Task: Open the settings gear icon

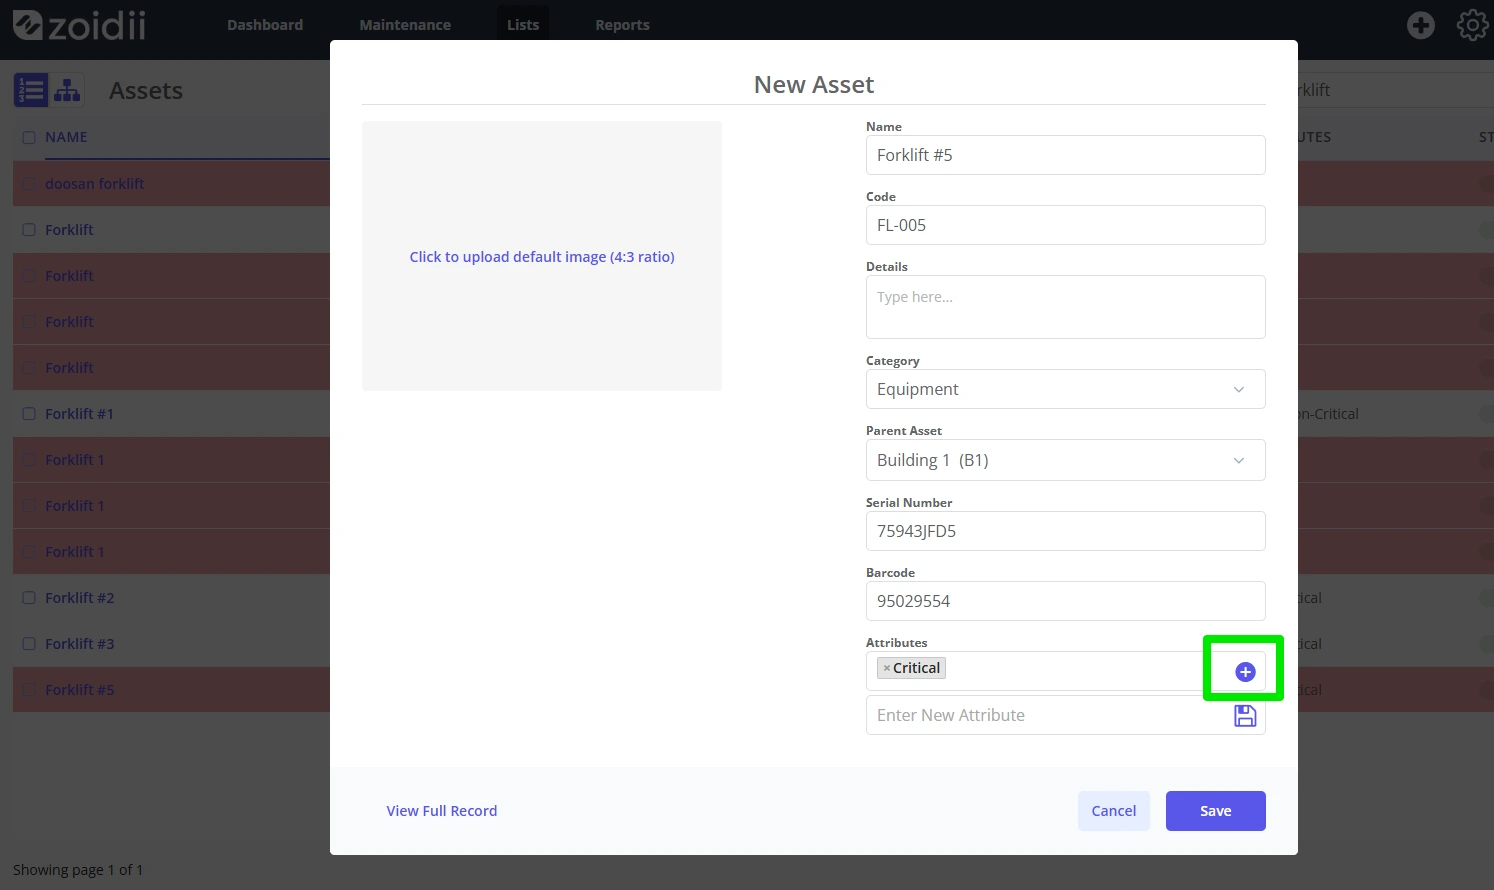Action: point(1472,25)
